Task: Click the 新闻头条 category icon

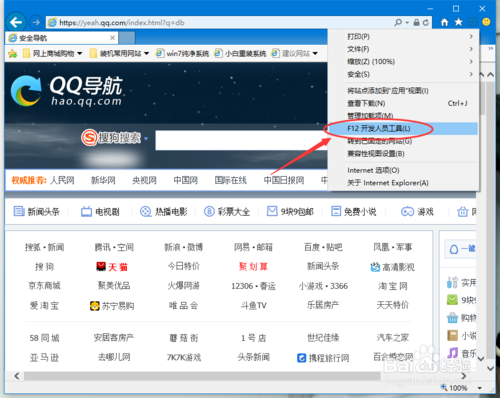Action: (19, 211)
